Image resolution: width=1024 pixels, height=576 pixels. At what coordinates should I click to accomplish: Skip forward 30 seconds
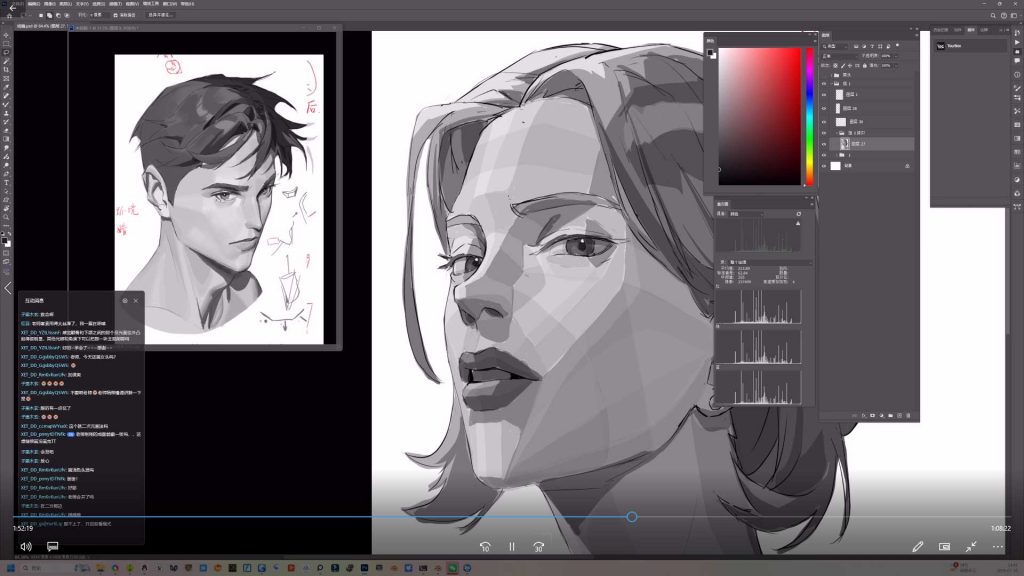pos(539,547)
